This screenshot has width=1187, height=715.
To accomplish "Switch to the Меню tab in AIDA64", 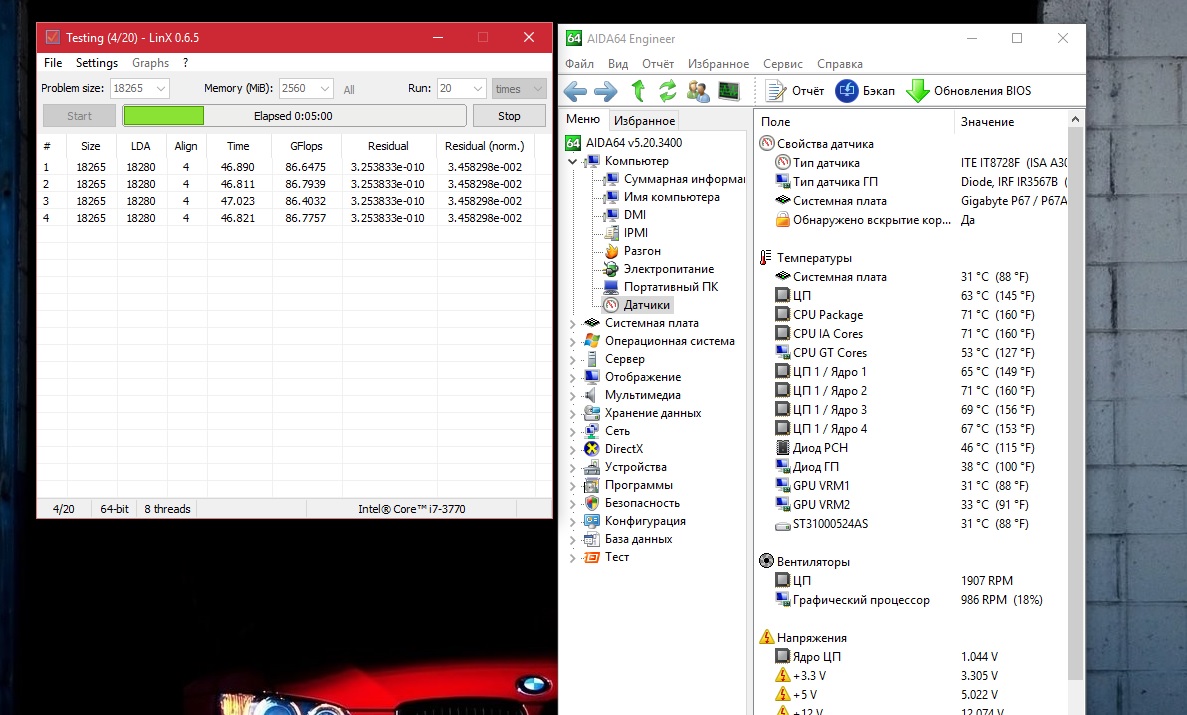I will (x=583, y=119).
